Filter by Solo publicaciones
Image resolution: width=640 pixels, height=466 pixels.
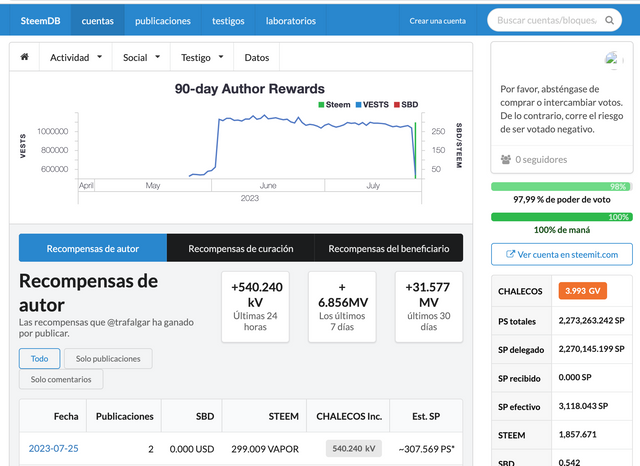point(108,359)
